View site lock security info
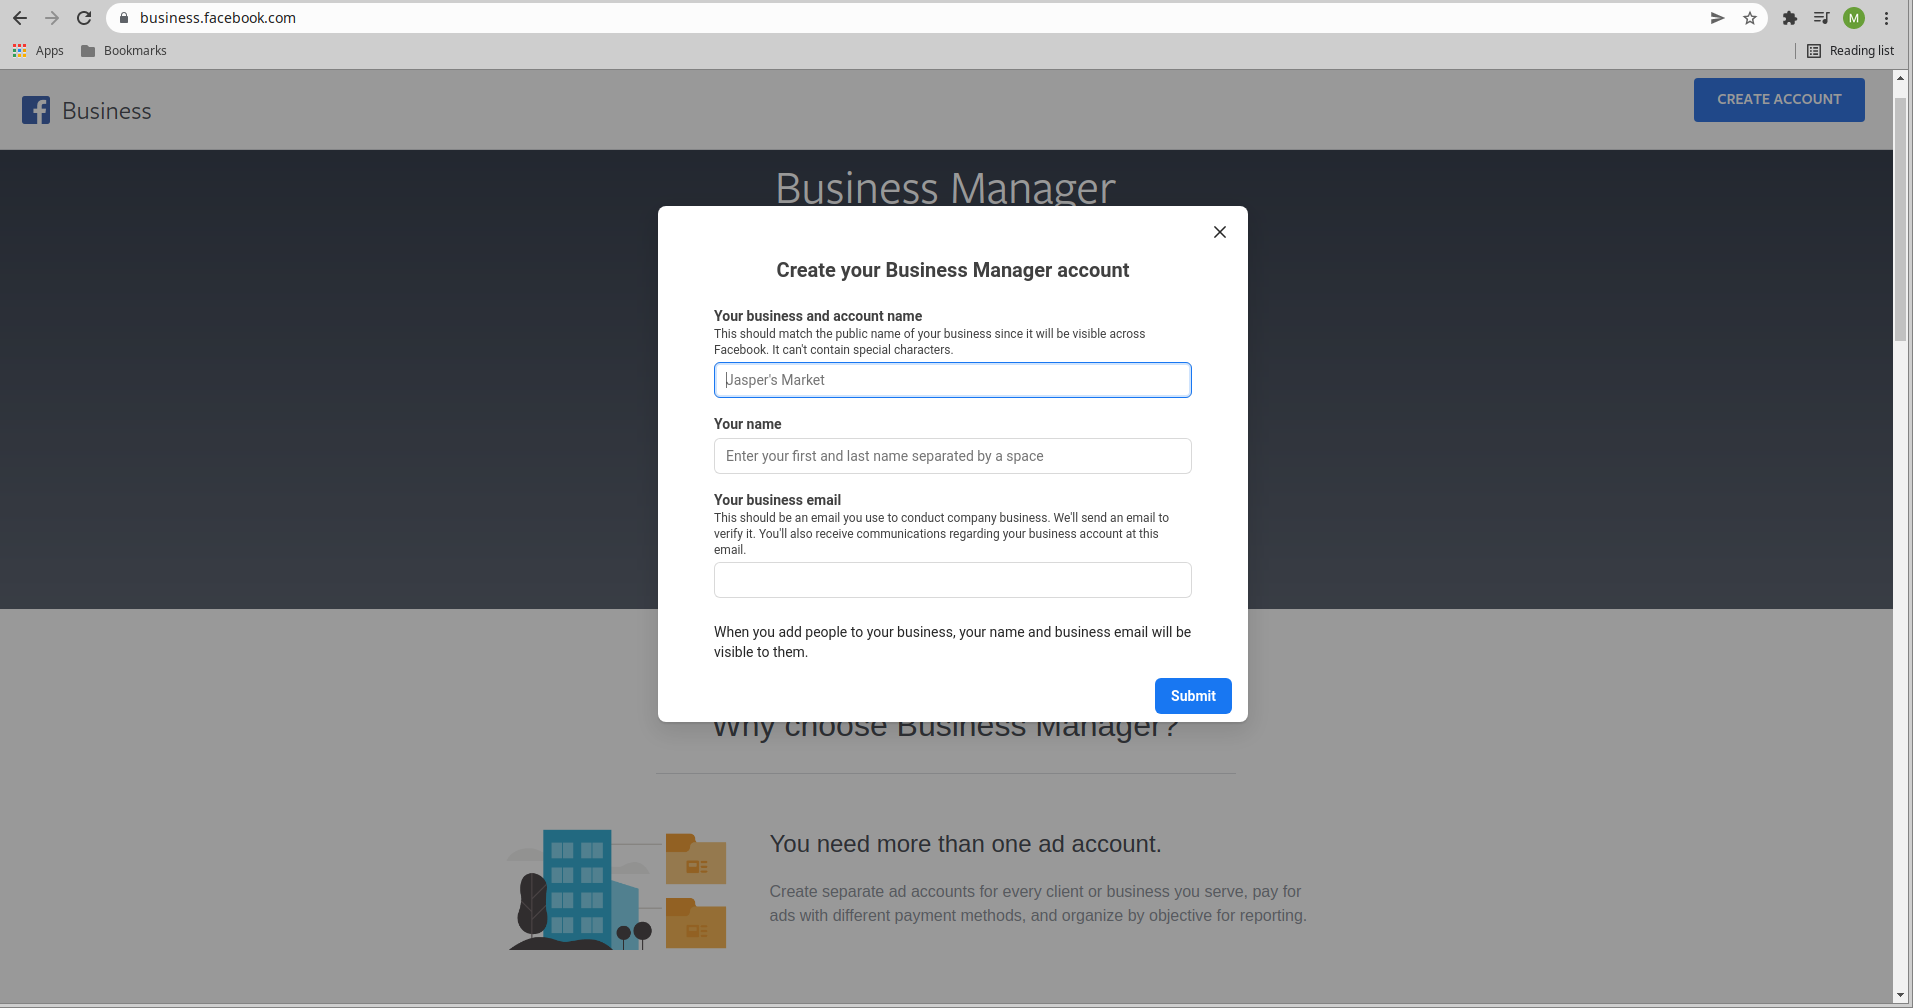 (124, 18)
